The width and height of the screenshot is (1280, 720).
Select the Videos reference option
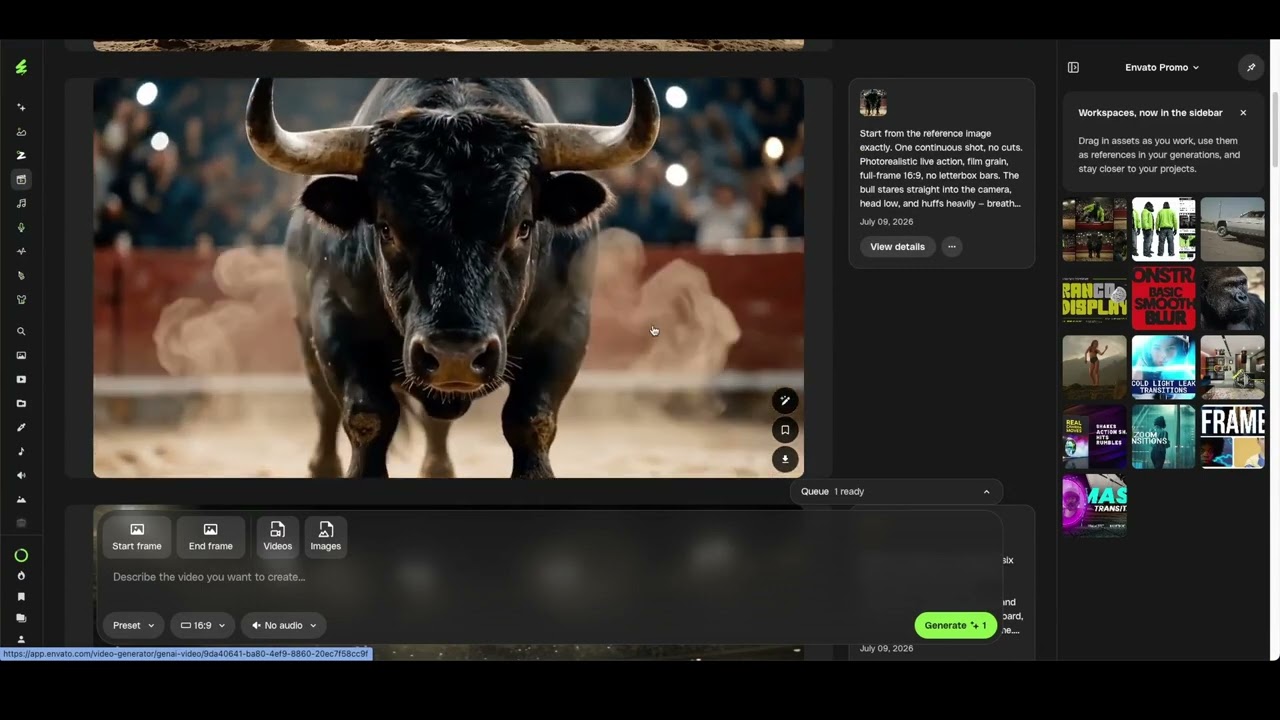click(278, 537)
